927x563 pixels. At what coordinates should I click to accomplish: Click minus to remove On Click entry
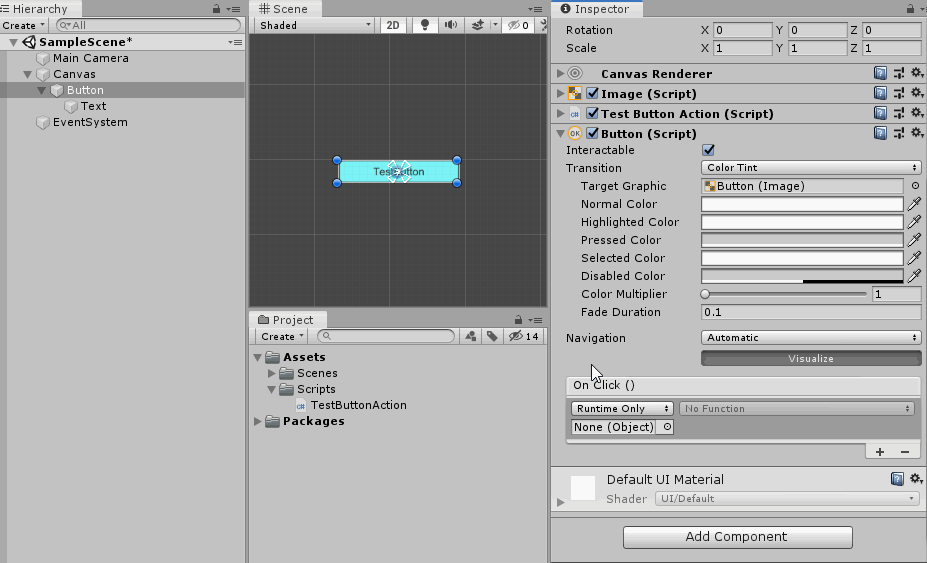click(x=905, y=452)
